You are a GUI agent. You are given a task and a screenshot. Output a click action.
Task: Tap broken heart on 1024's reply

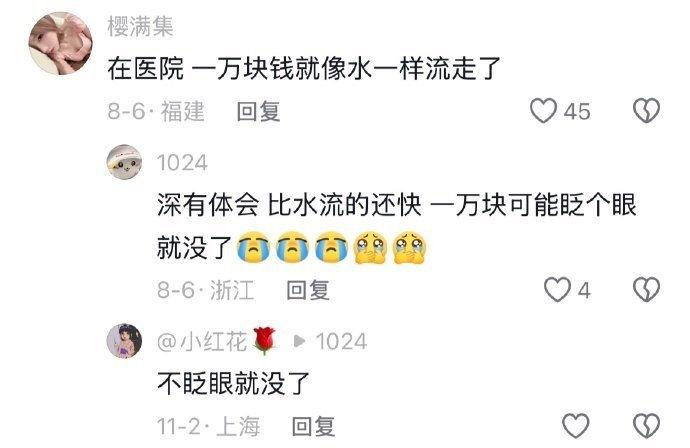[646, 290]
